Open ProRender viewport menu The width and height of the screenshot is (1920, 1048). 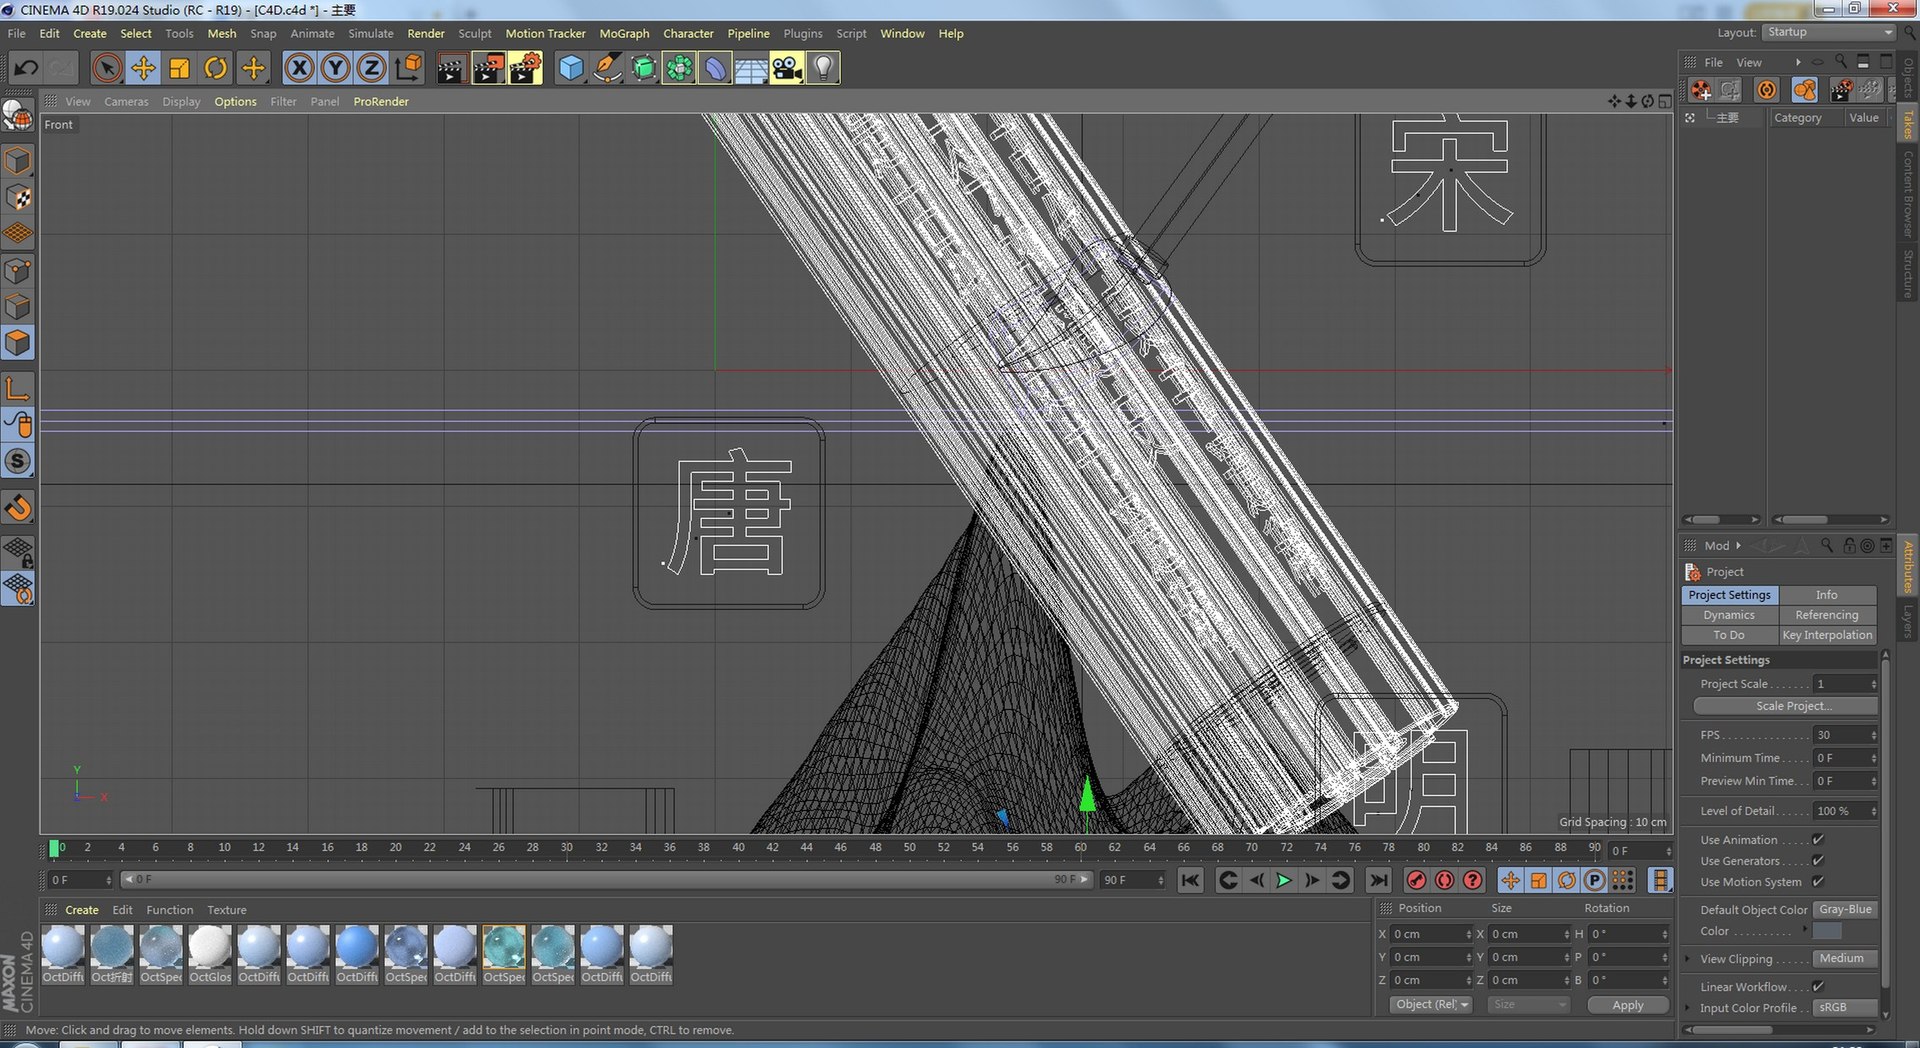tap(381, 101)
